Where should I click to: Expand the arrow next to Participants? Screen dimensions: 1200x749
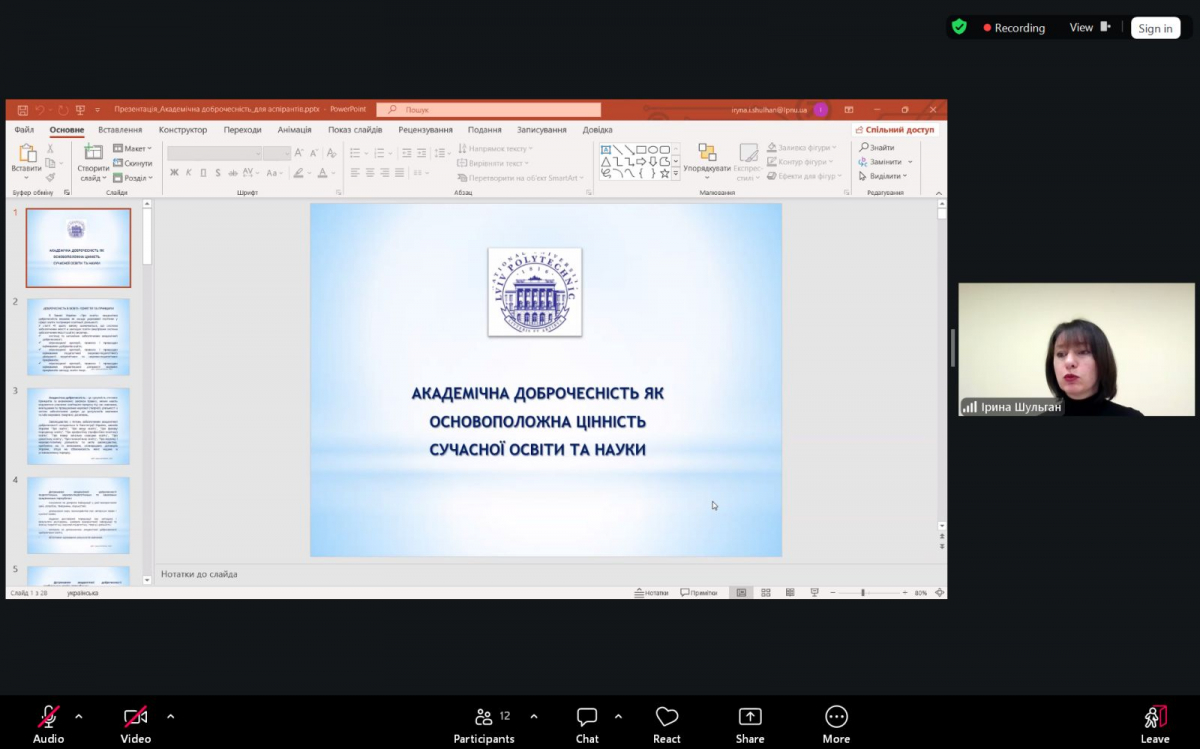click(533, 716)
